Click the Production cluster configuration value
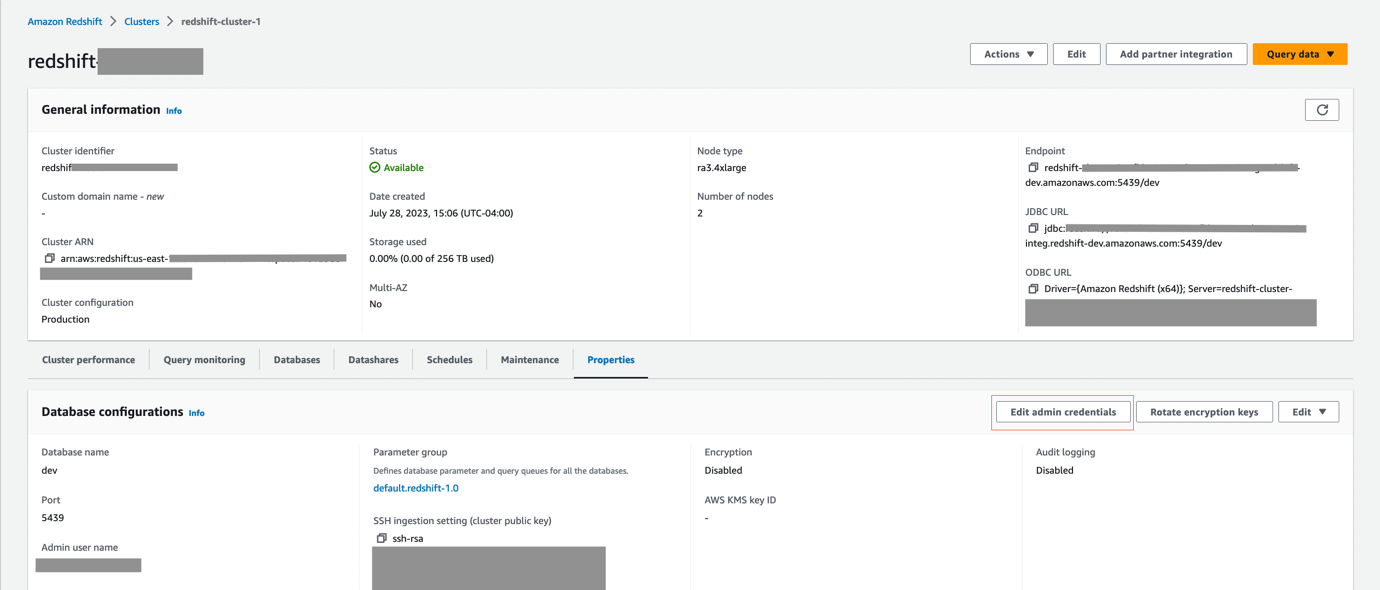This screenshot has width=1380, height=590. [65, 319]
